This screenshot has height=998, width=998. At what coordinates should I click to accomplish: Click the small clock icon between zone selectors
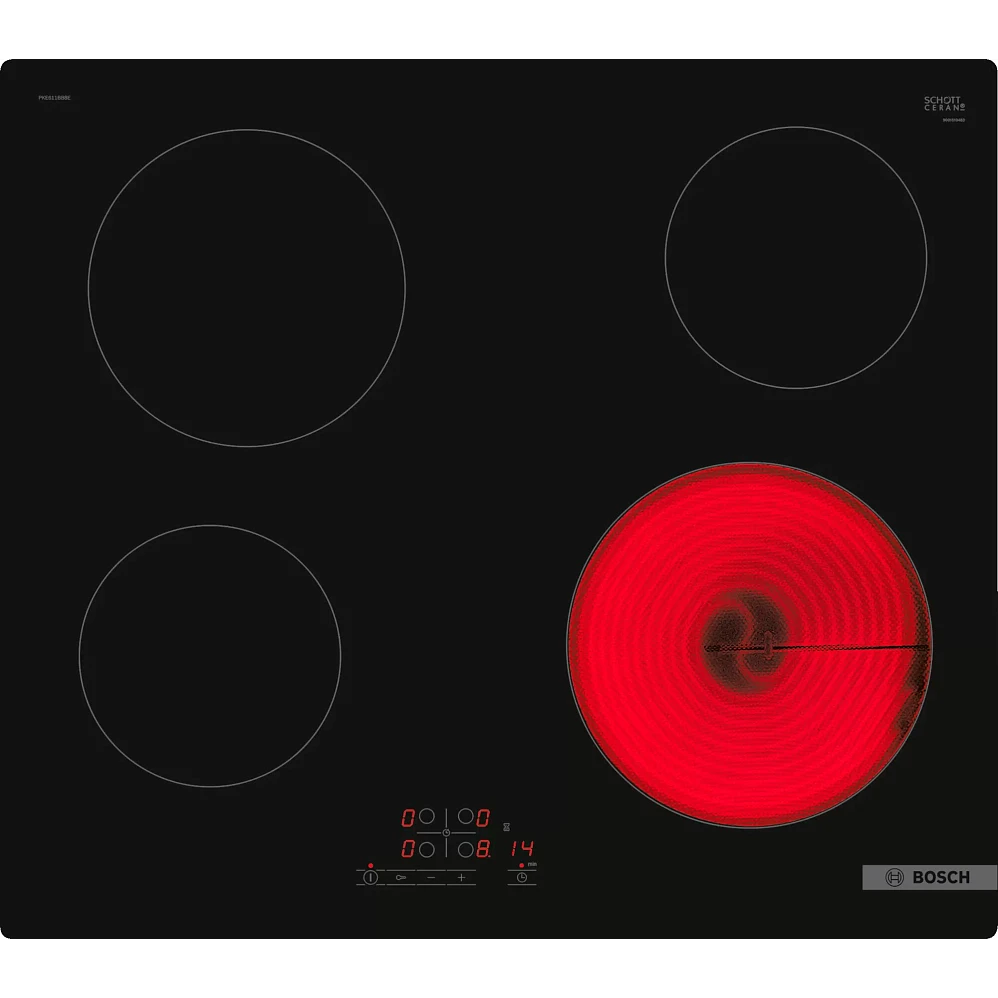point(446,833)
